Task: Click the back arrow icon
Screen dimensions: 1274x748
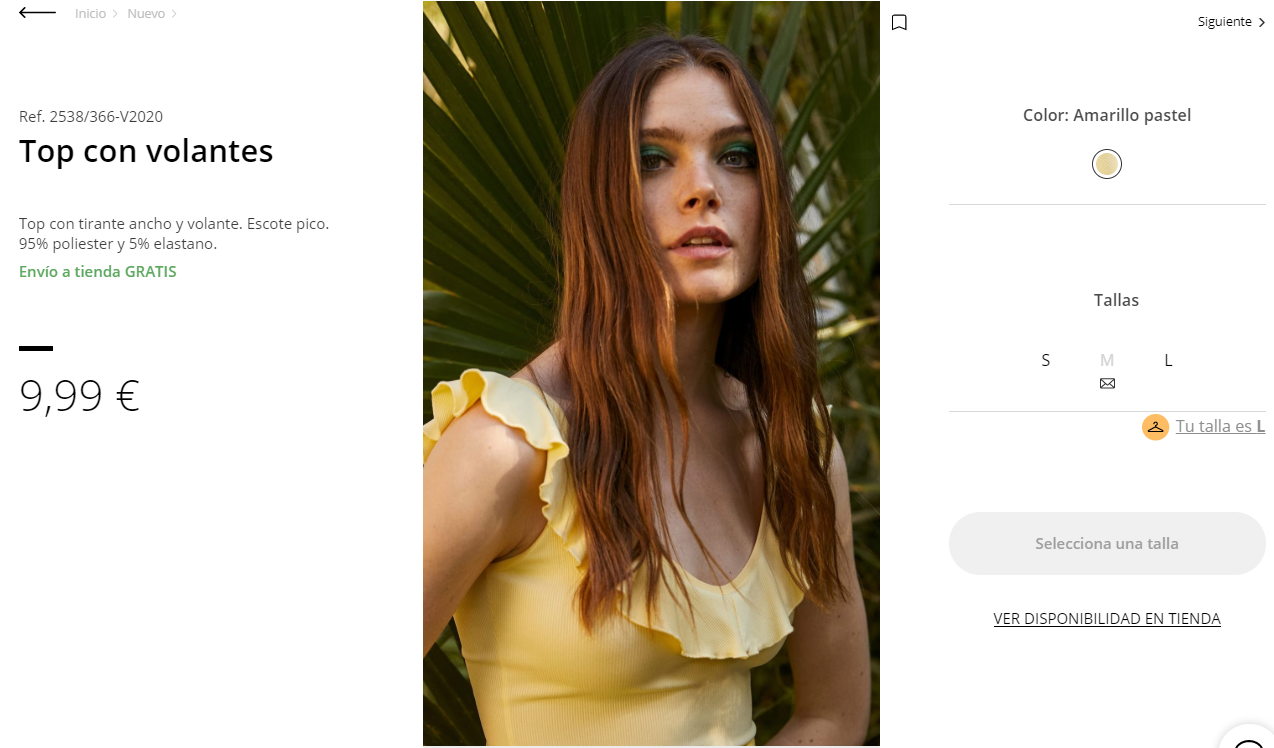Action: click(37, 13)
